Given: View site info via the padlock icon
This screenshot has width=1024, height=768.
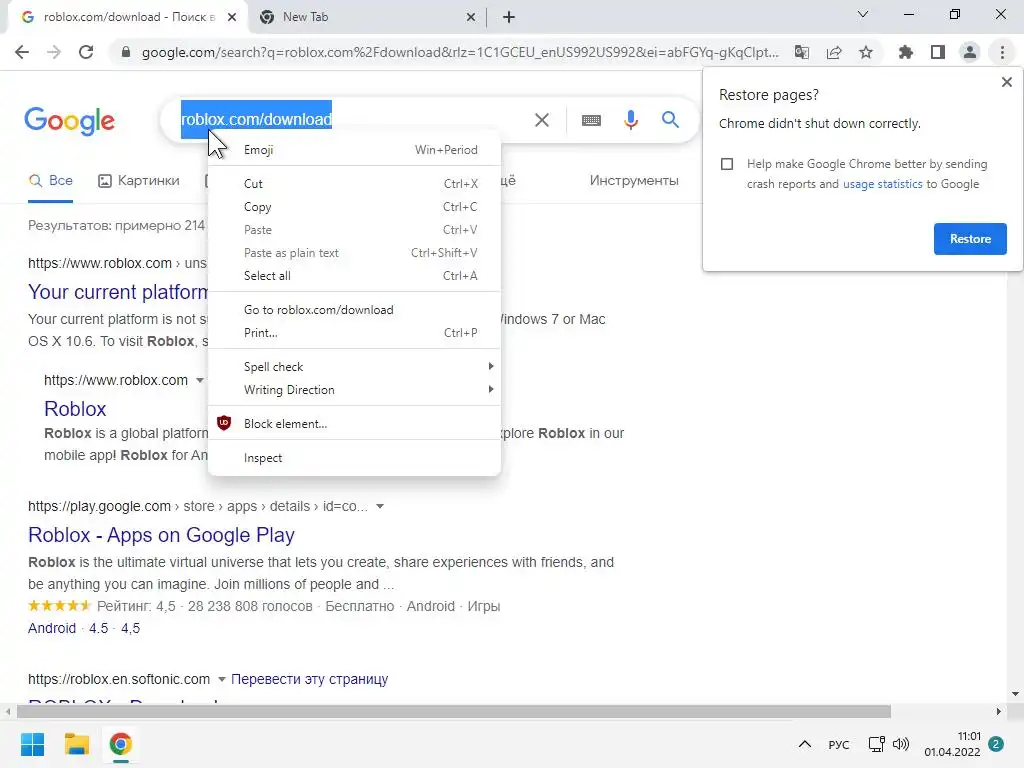Looking at the screenshot, I should [x=126, y=52].
